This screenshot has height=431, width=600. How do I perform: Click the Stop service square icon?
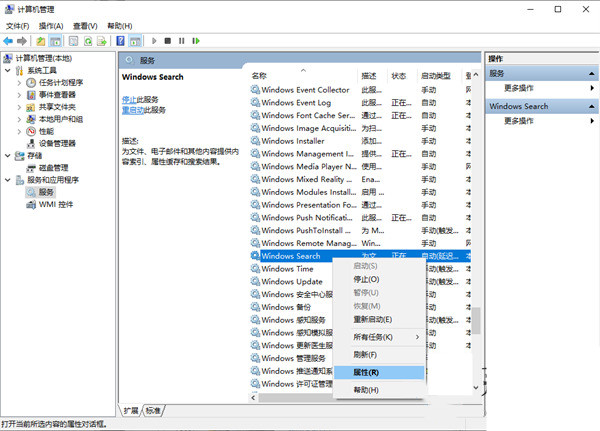168,41
